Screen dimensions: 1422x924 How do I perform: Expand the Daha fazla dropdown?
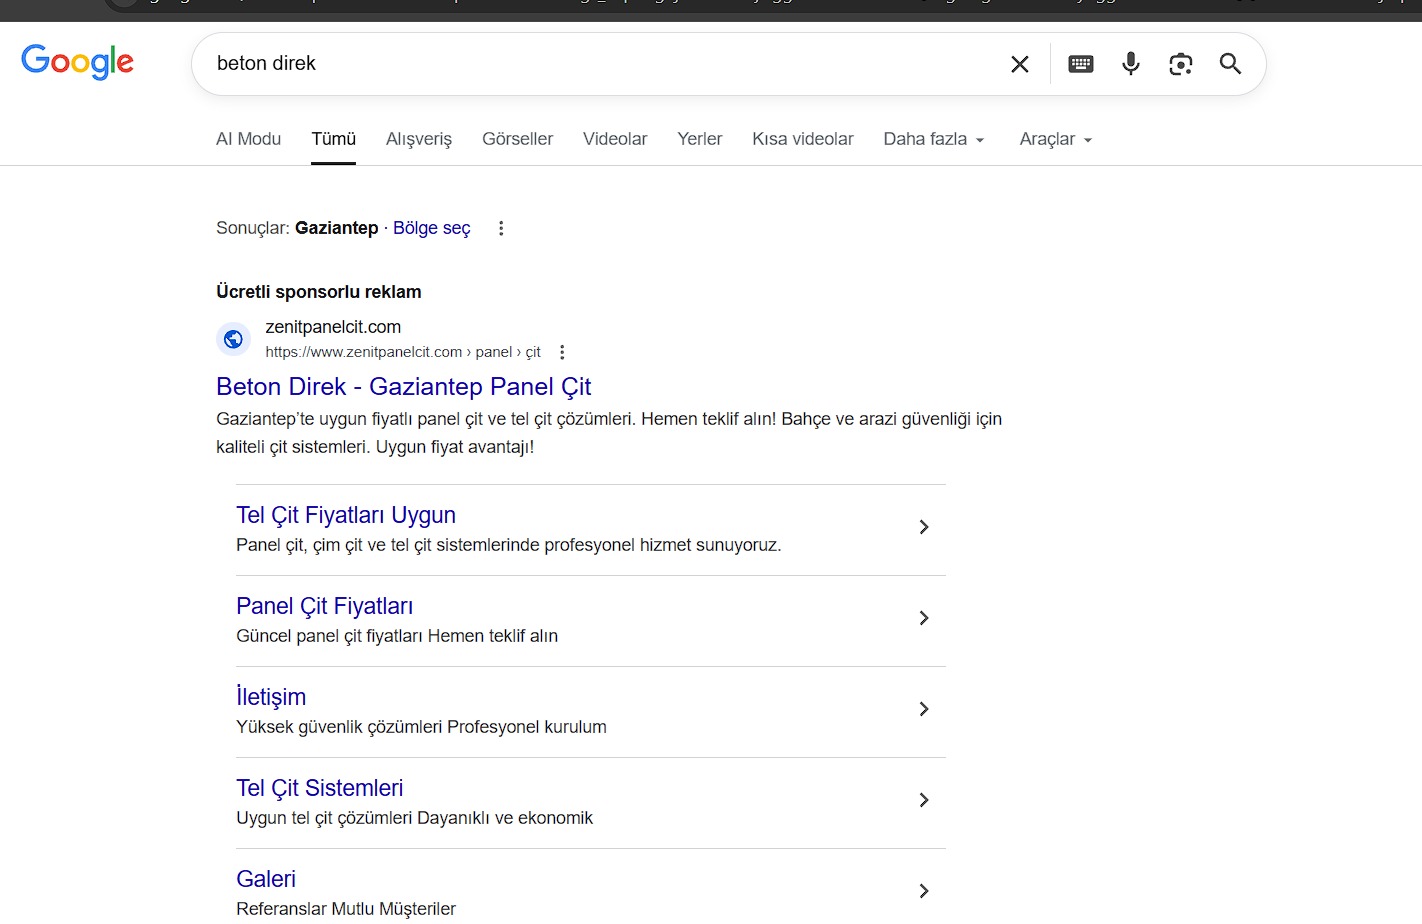pyautogui.click(x=933, y=139)
